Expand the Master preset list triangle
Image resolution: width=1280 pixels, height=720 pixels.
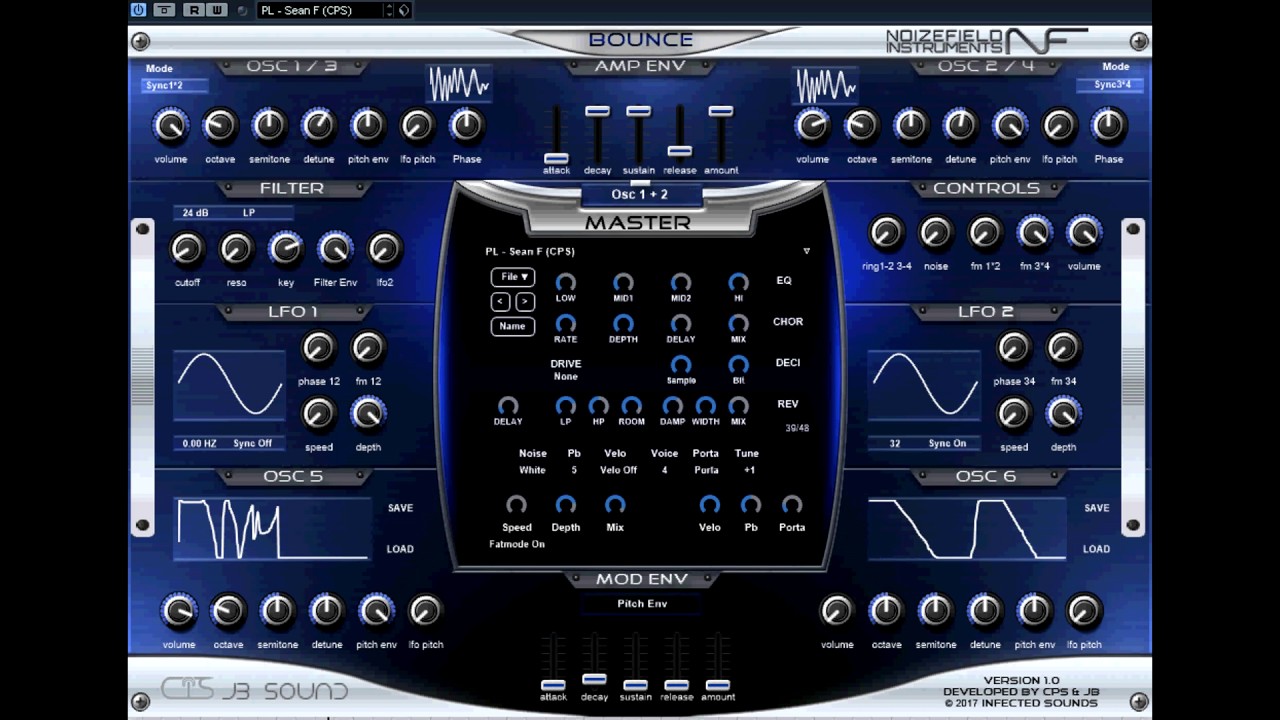(806, 251)
